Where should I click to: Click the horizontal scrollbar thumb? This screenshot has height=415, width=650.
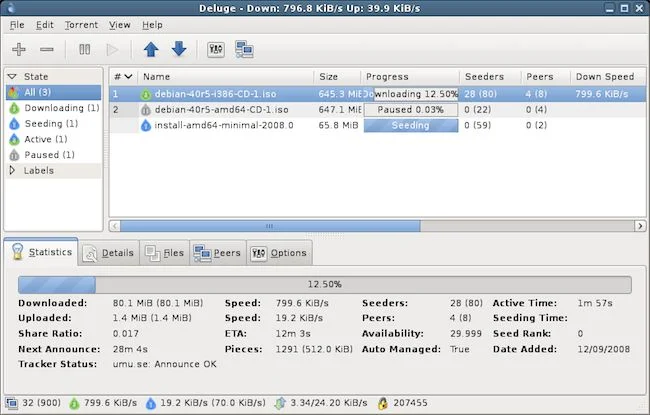pyautogui.click(x=270, y=226)
